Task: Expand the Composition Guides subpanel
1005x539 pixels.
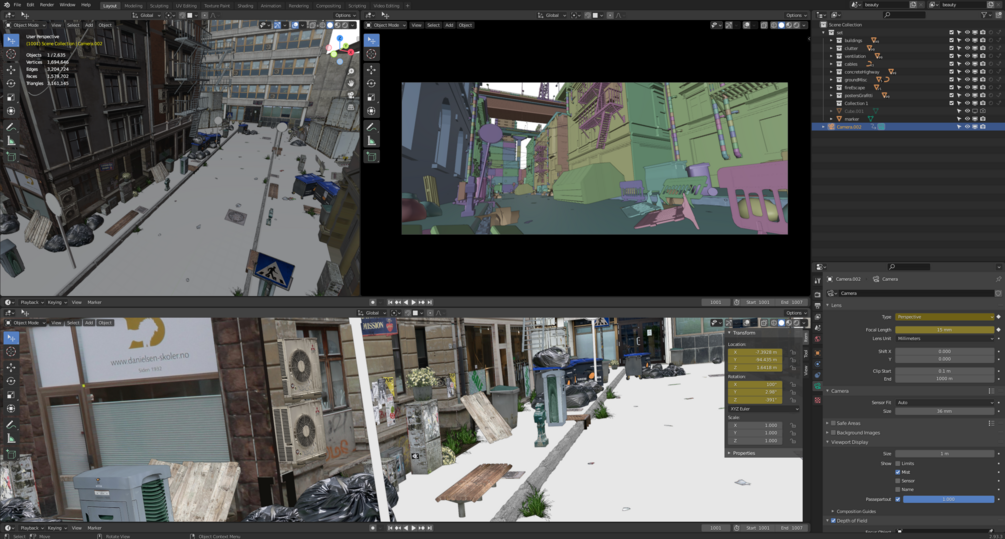Action: [833, 511]
